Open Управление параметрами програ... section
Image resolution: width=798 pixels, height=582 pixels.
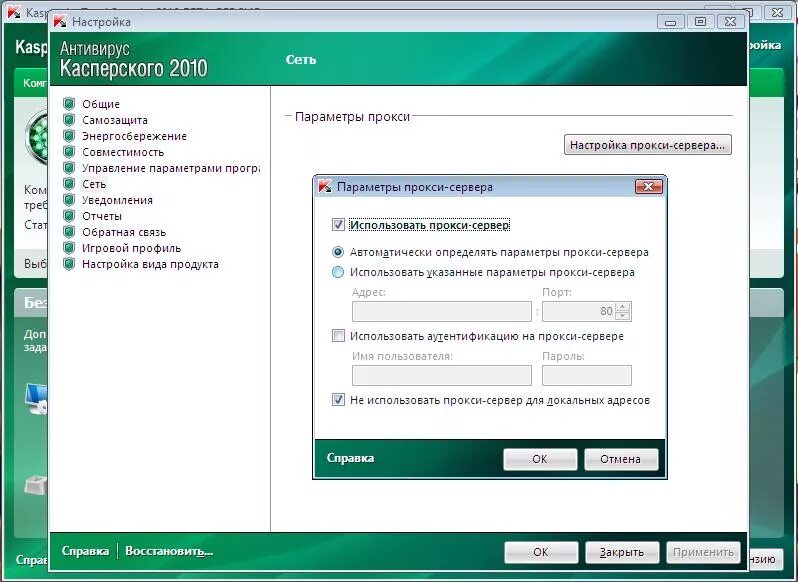point(170,168)
